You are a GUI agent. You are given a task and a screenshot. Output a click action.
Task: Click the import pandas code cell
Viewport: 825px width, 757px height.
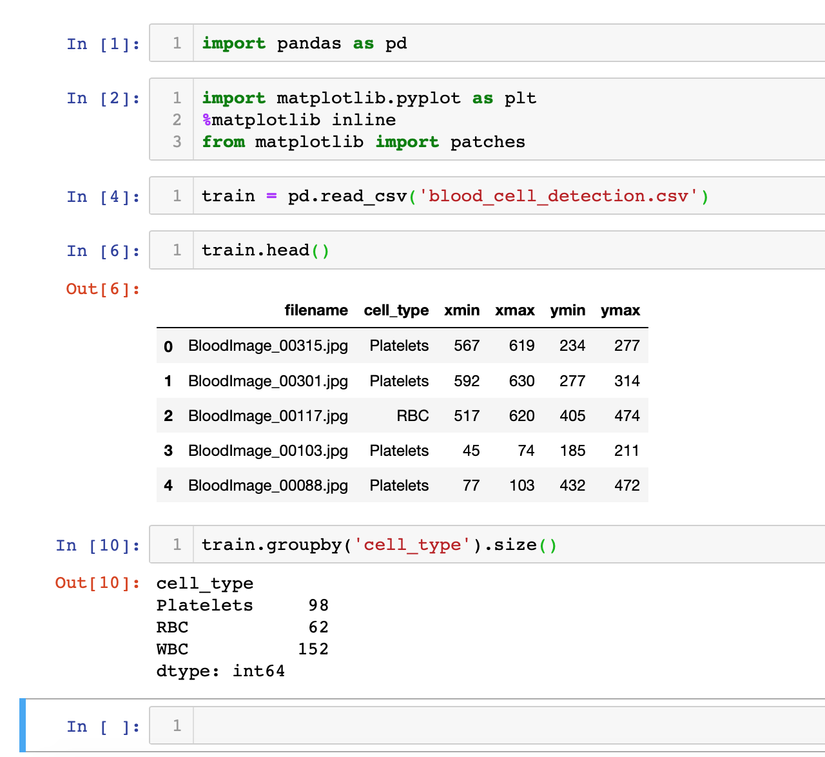500,44
